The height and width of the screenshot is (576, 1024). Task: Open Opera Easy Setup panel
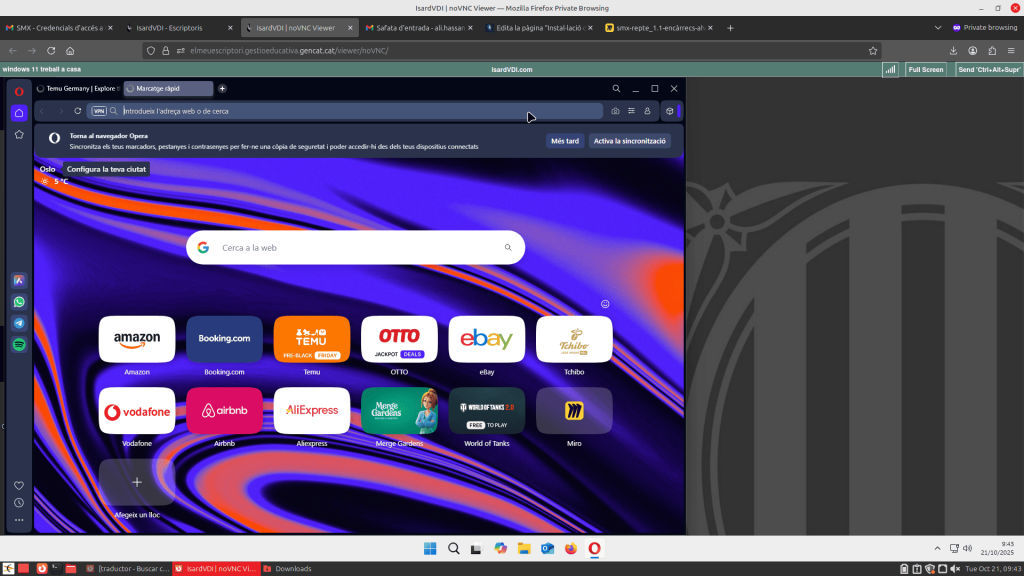pos(631,111)
